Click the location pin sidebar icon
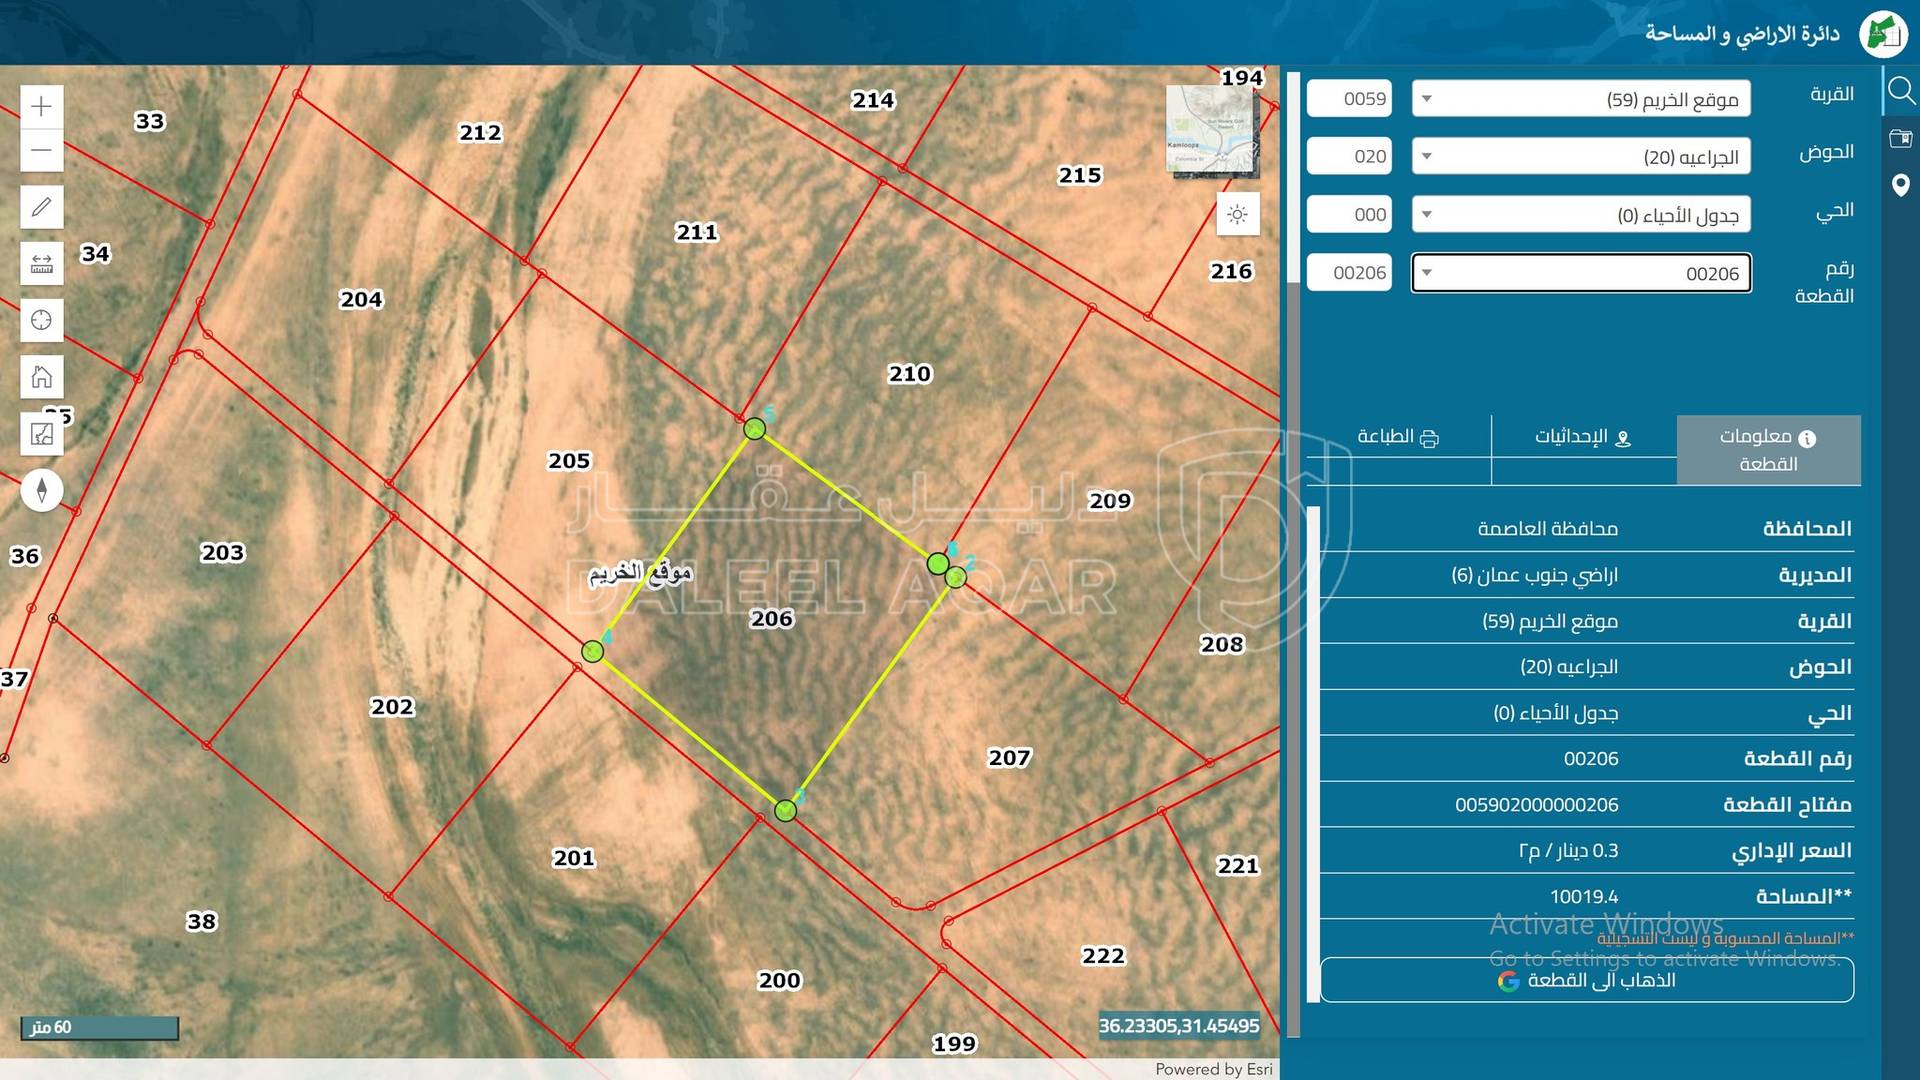 click(1900, 185)
